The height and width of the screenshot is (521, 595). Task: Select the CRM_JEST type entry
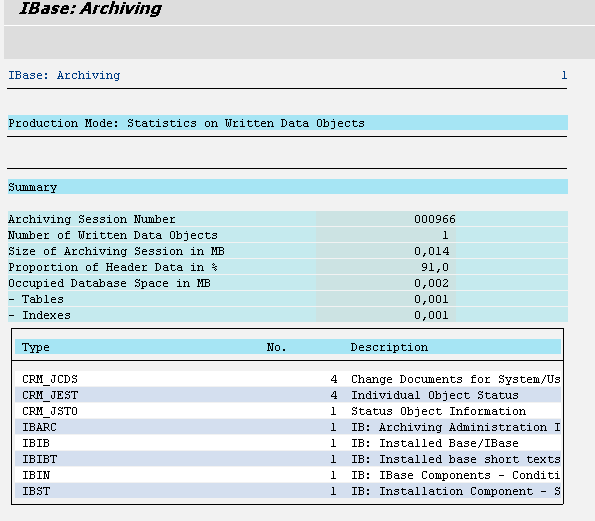click(50, 395)
